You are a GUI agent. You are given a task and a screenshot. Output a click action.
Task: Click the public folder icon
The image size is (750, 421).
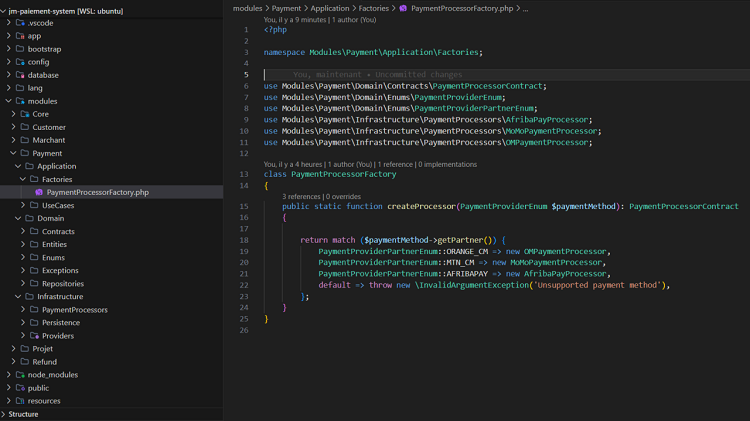pos(20,388)
